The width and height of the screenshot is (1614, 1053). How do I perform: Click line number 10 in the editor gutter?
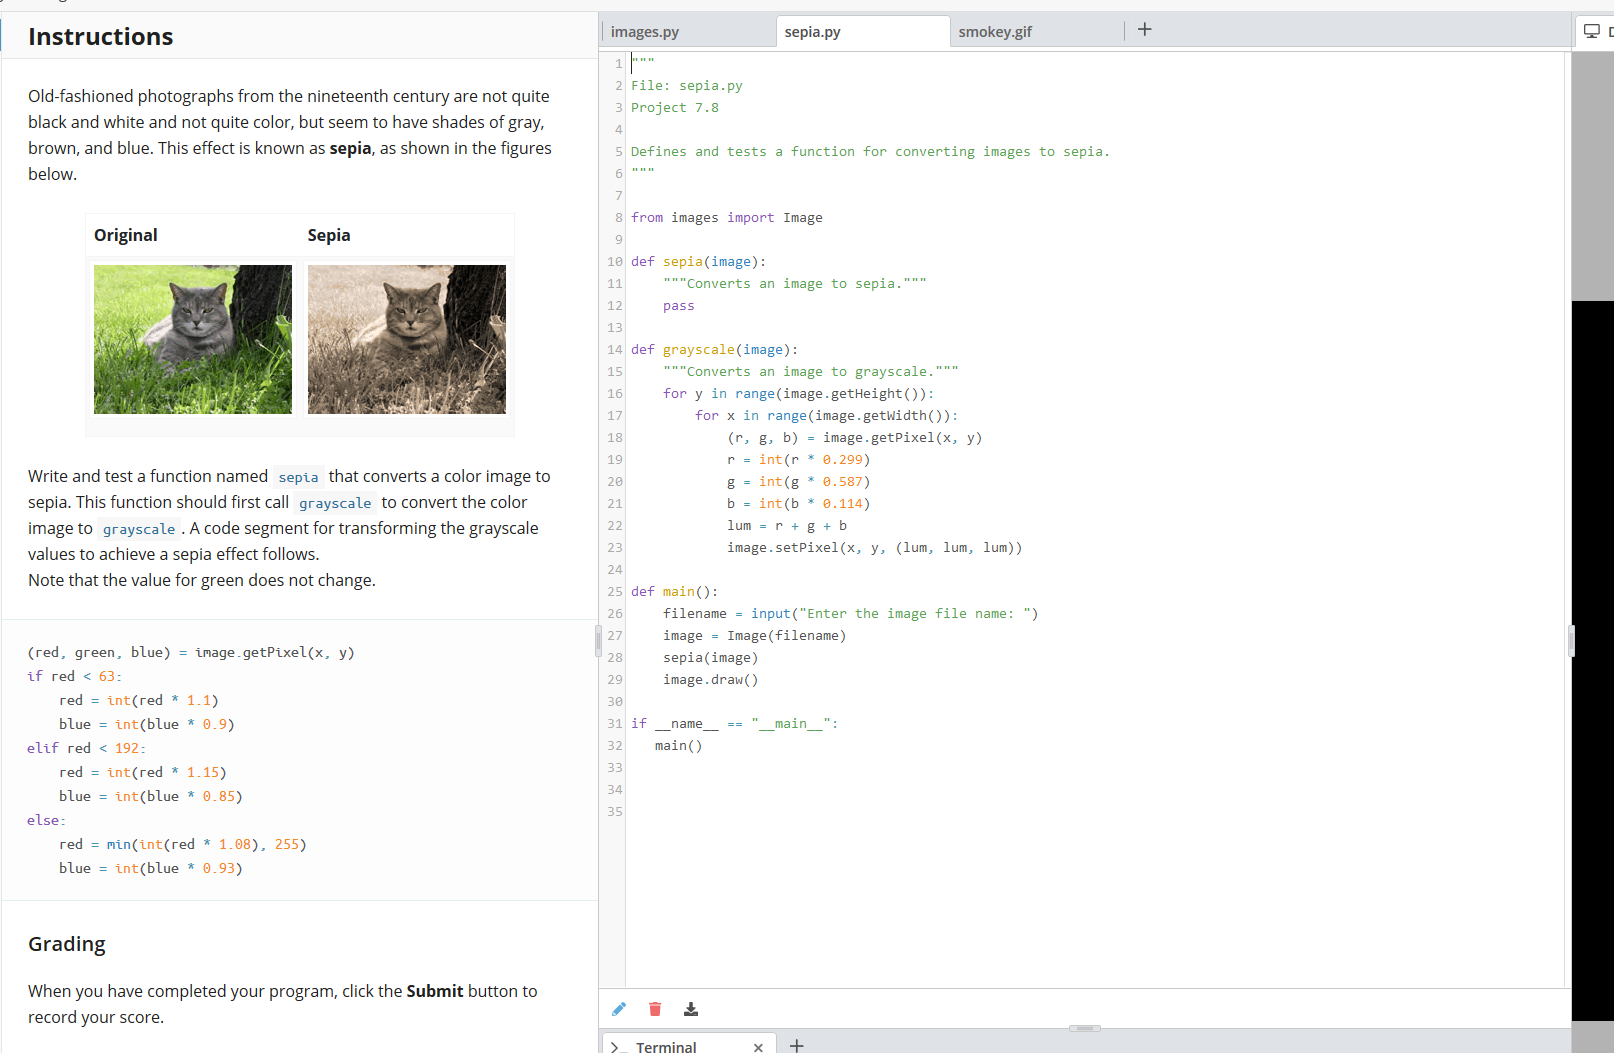click(613, 261)
